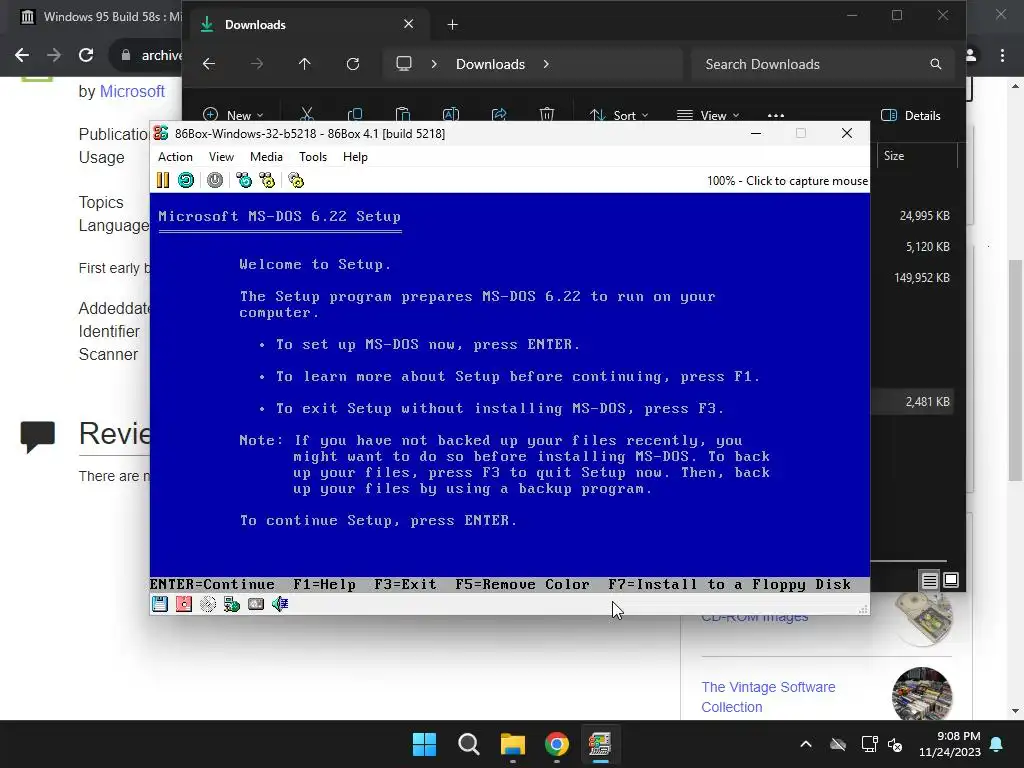Viewport: 1024px width, 768px height.
Task: Select the file row sized 149,952 KB
Action: (912, 278)
